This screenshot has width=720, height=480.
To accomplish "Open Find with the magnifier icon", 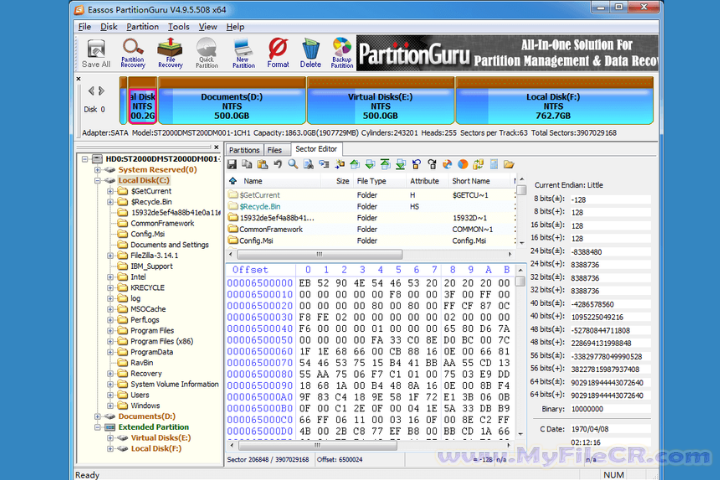I will (293, 164).
